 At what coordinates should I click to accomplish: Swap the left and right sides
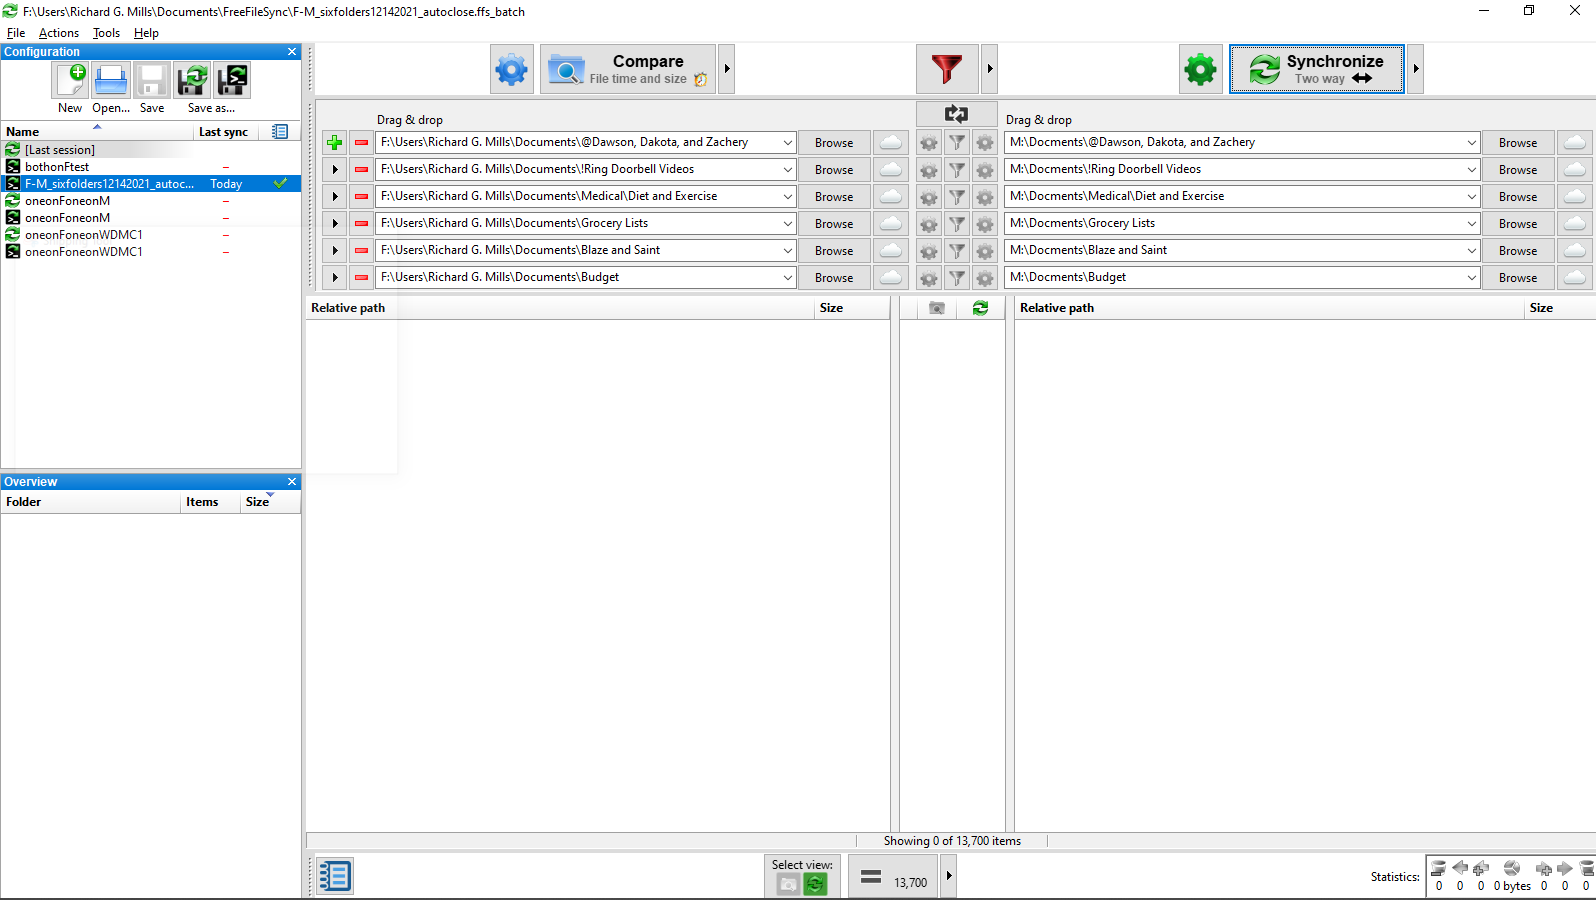pos(956,114)
